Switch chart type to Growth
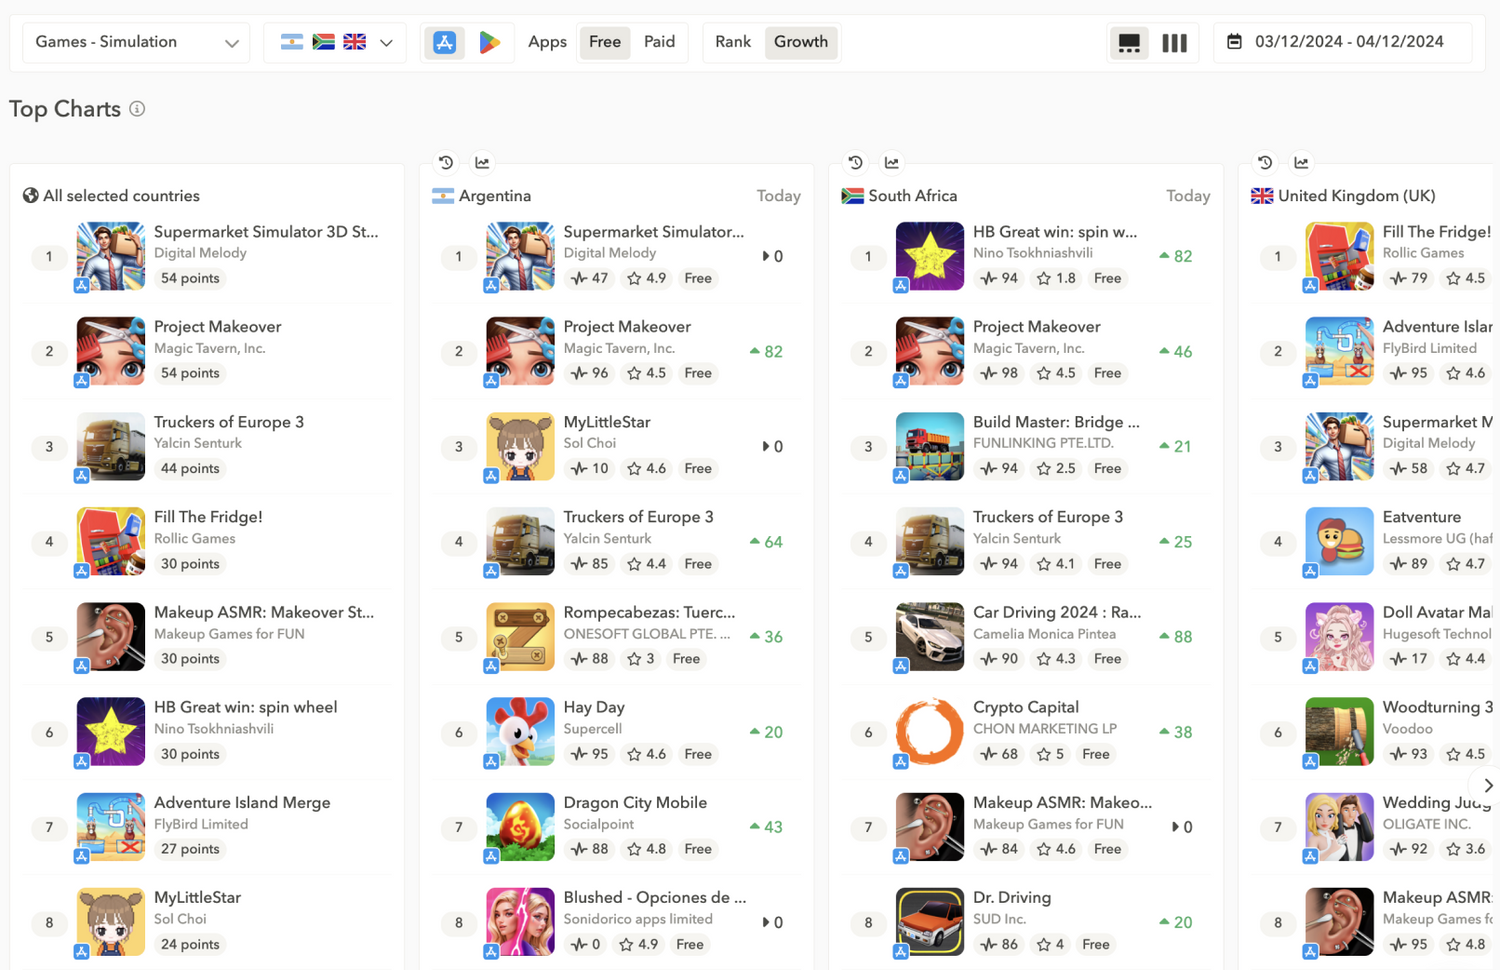1500x970 pixels. [x=801, y=42]
